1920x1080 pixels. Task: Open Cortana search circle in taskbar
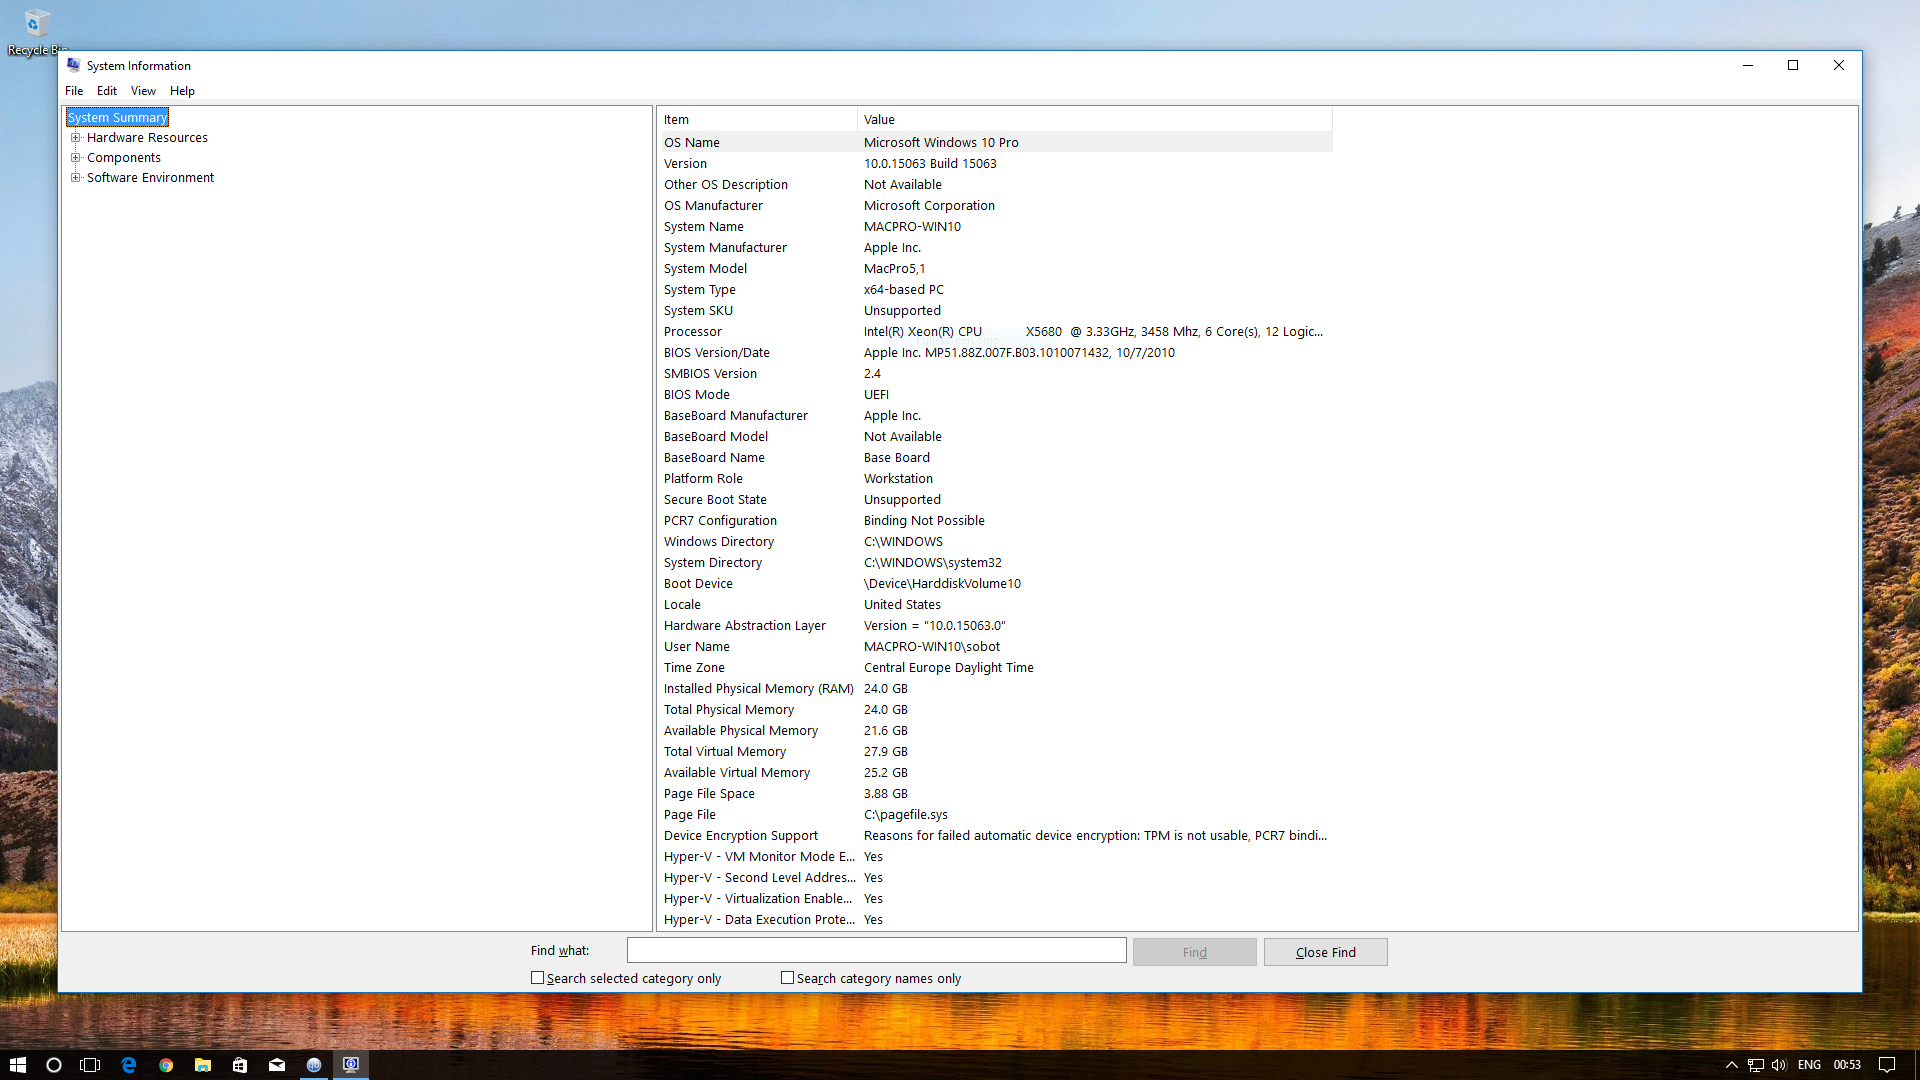54,1065
